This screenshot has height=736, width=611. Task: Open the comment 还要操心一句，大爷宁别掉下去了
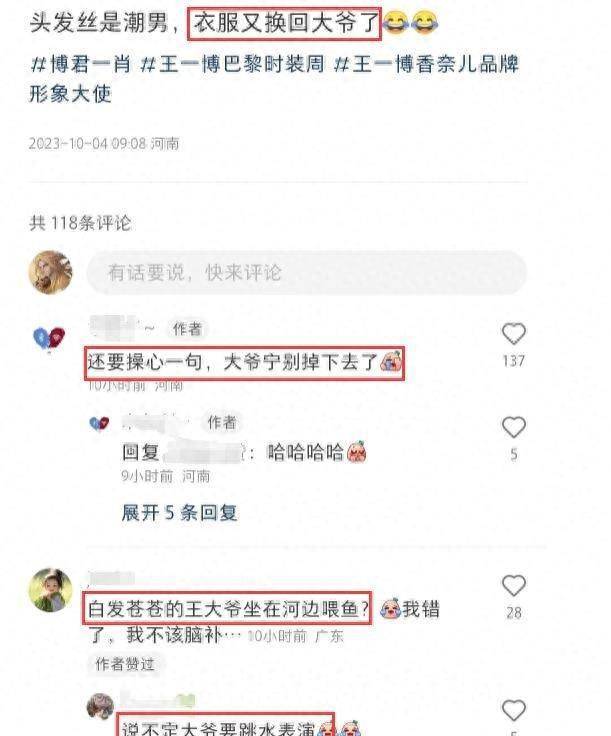244,363
